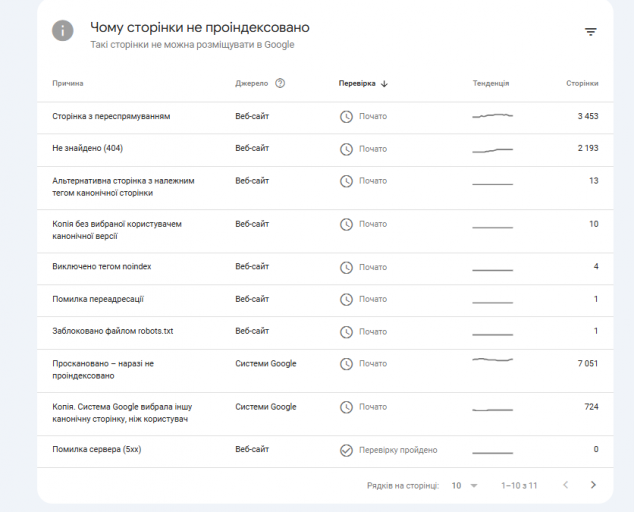Screen dimensions: 634x512
Task: Open rows-per-page dropdown showing 10
Action: point(465,485)
